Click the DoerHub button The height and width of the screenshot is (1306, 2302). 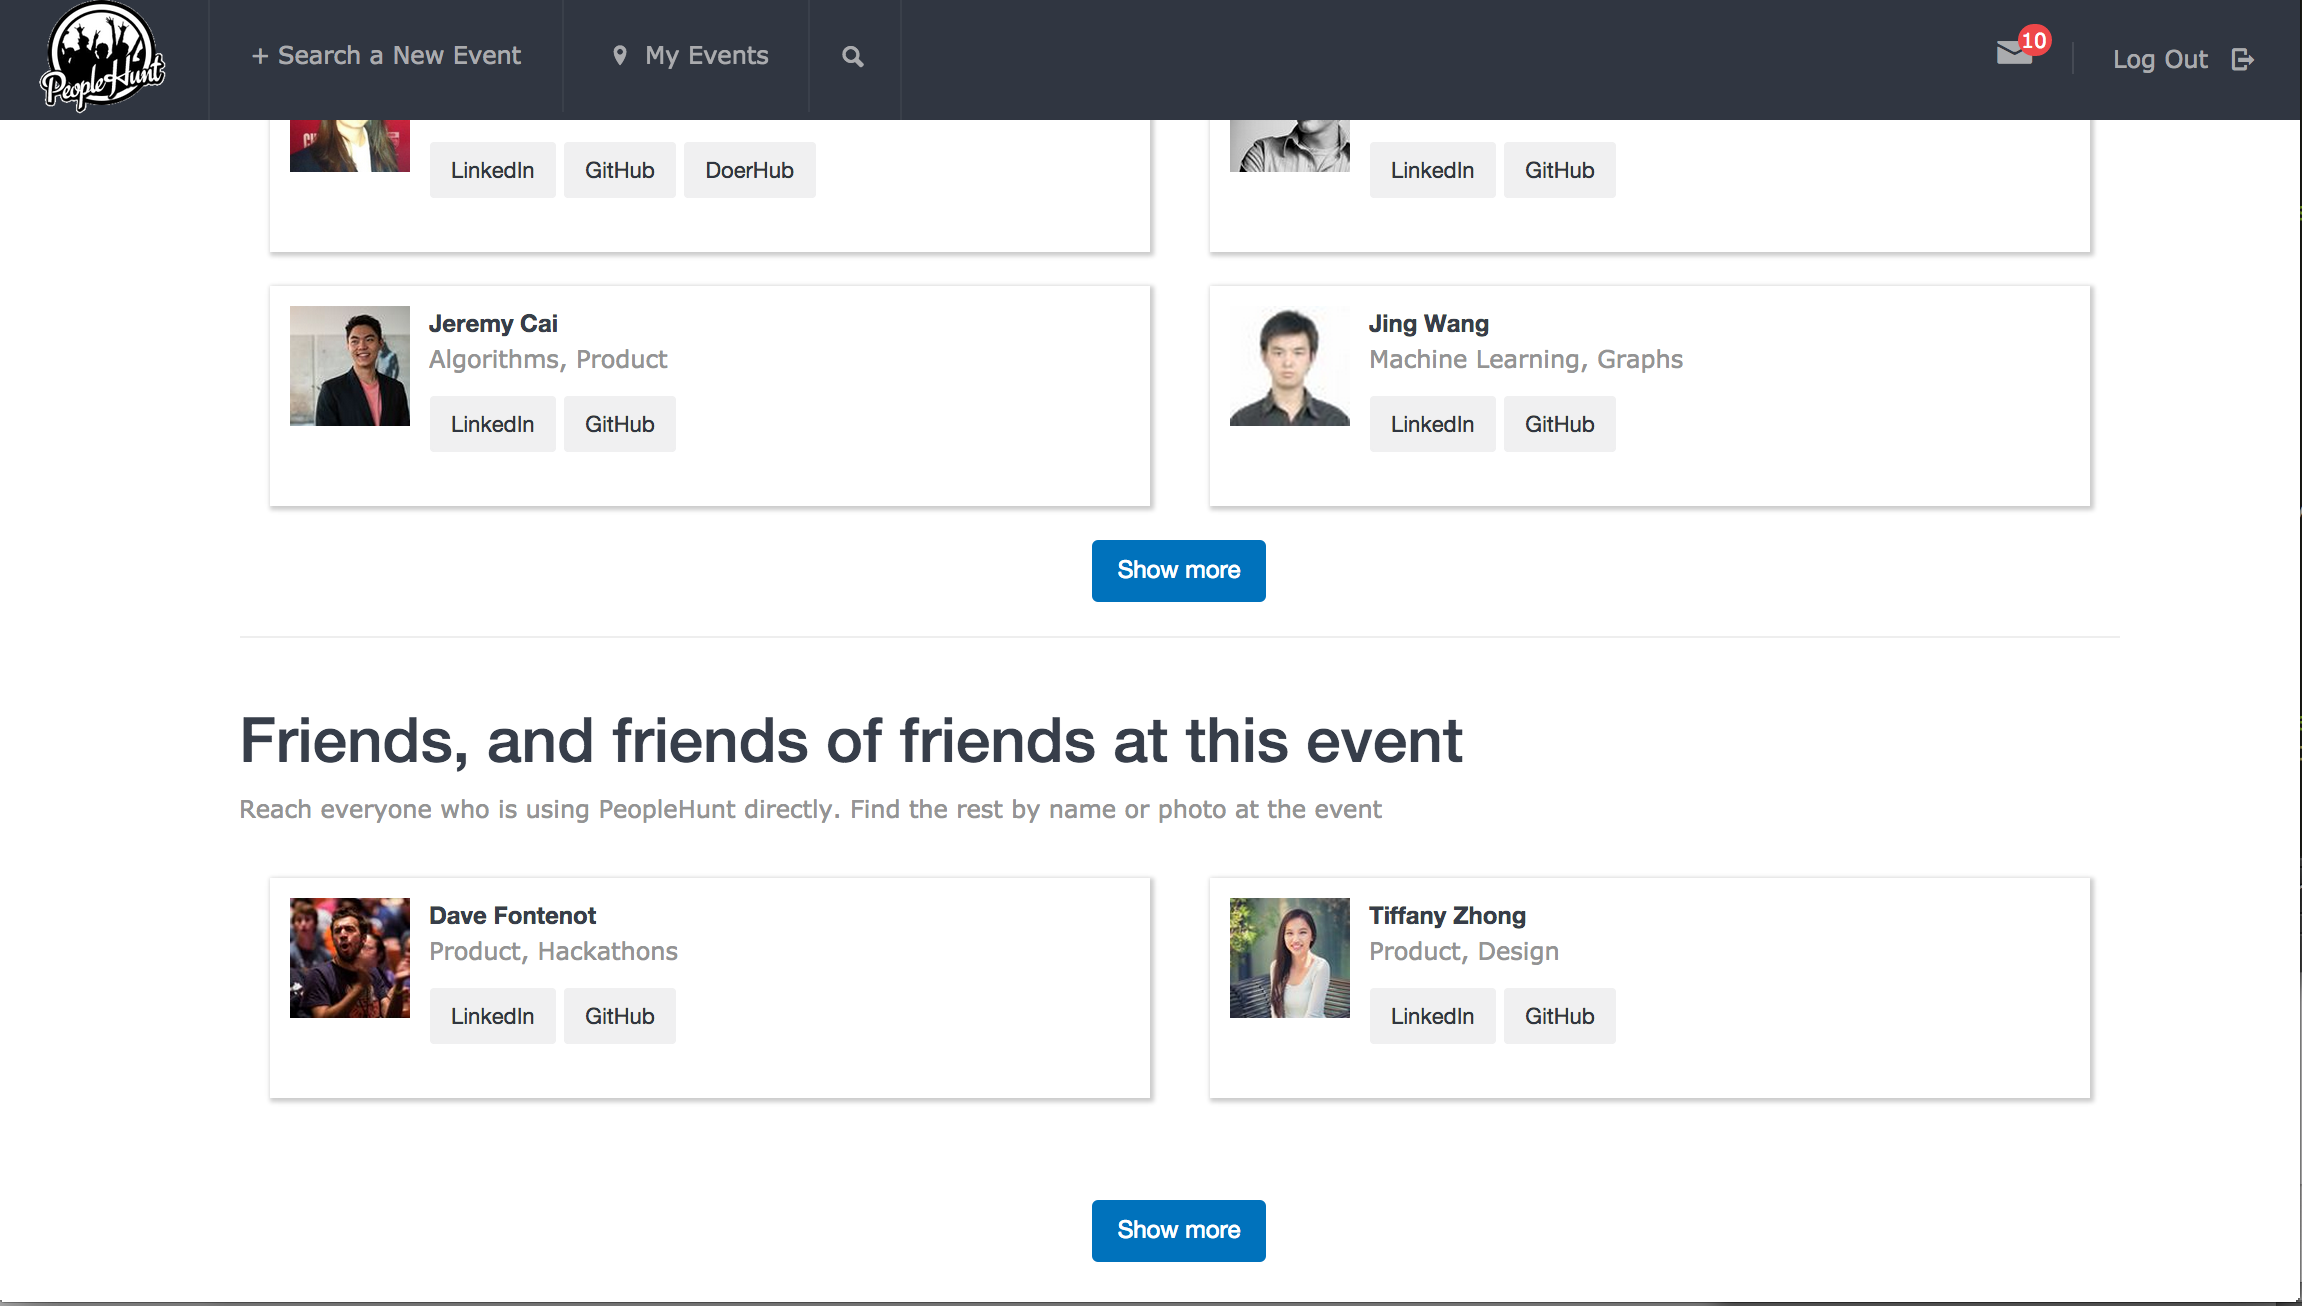click(x=749, y=170)
